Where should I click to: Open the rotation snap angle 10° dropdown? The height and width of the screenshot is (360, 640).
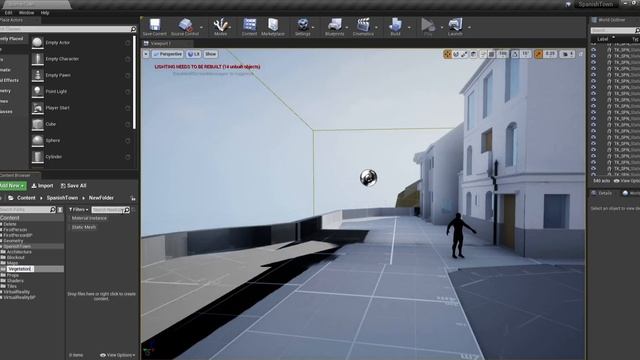click(526, 54)
